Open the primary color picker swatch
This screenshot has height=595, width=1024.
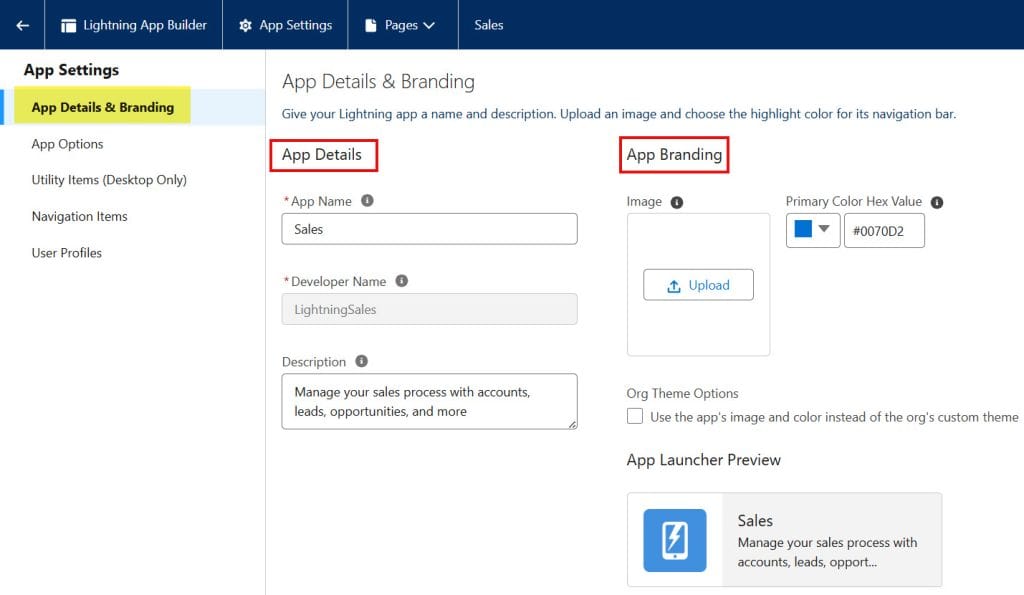click(803, 229)
